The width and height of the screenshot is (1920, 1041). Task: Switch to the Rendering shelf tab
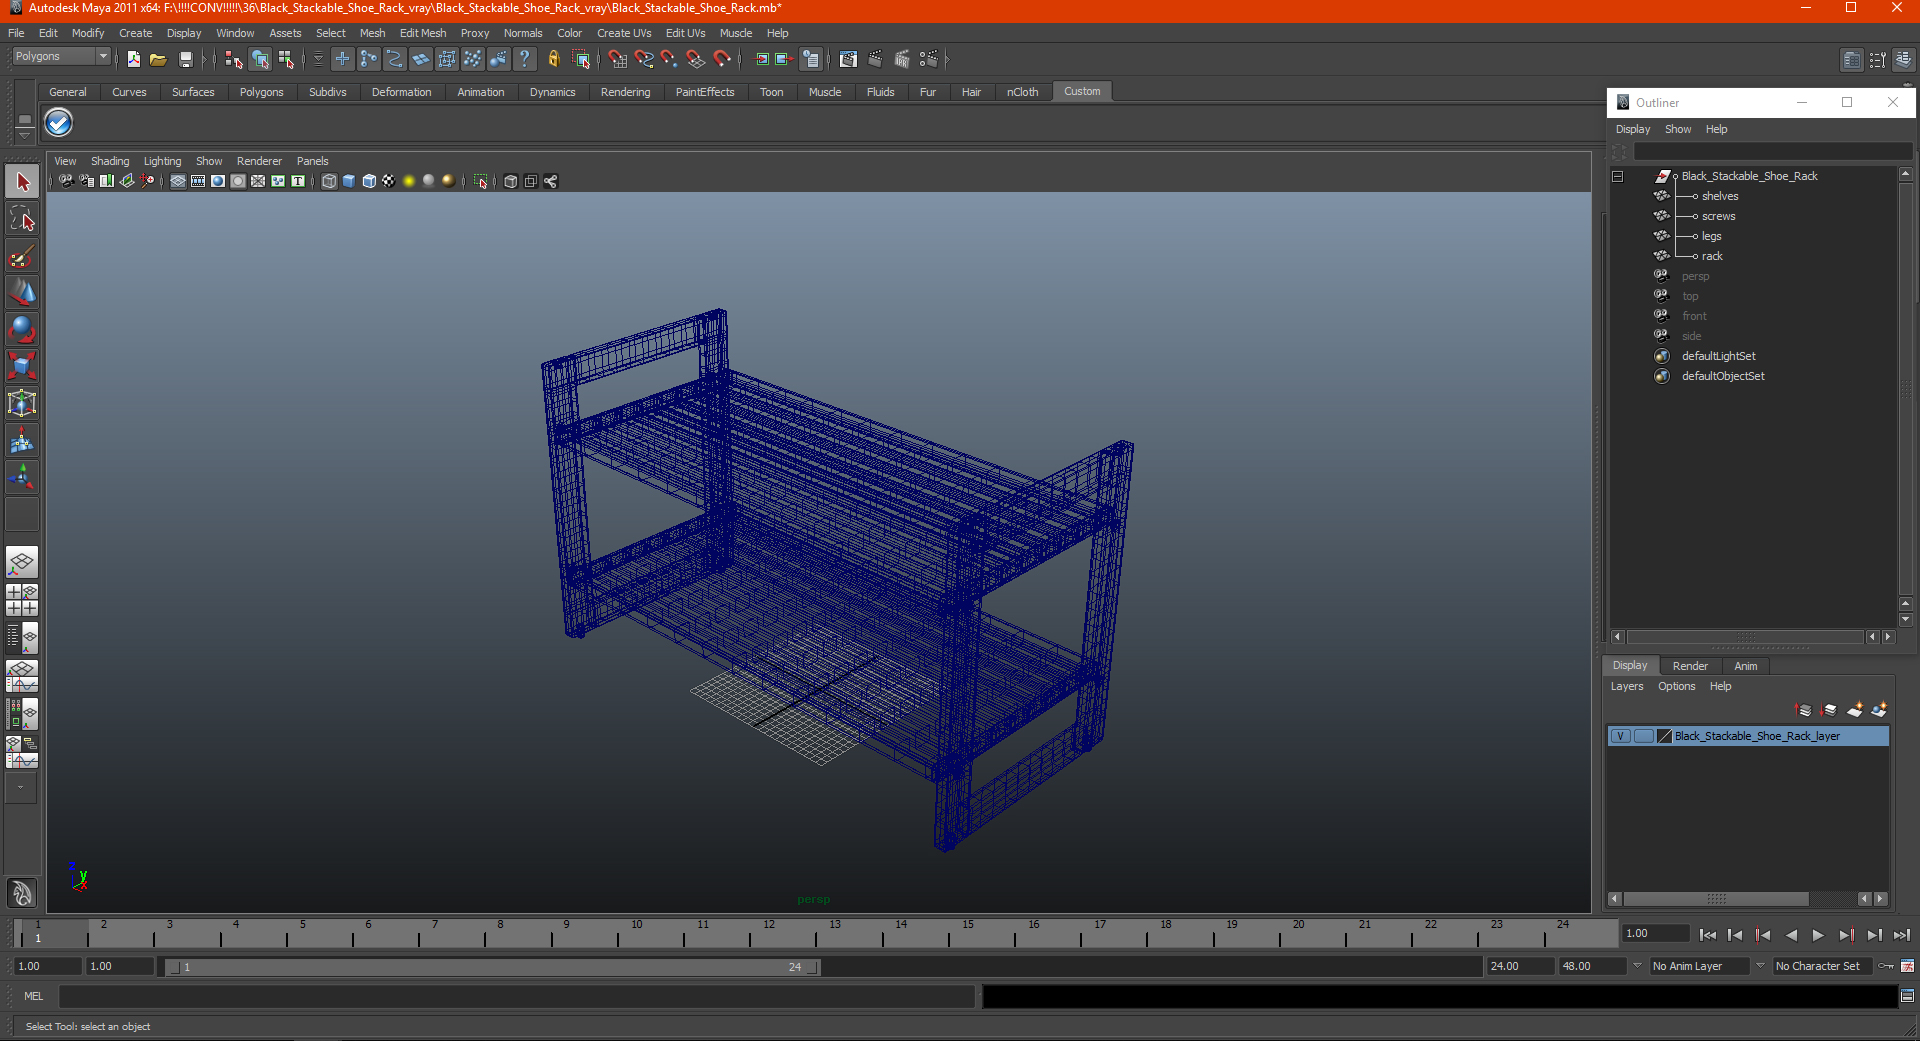click(x=625, y=92)
